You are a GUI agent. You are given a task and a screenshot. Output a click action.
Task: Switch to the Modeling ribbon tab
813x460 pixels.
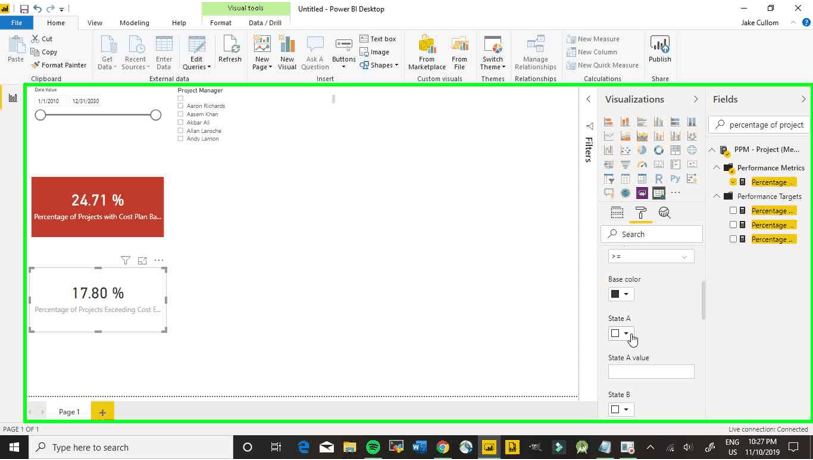134,23
